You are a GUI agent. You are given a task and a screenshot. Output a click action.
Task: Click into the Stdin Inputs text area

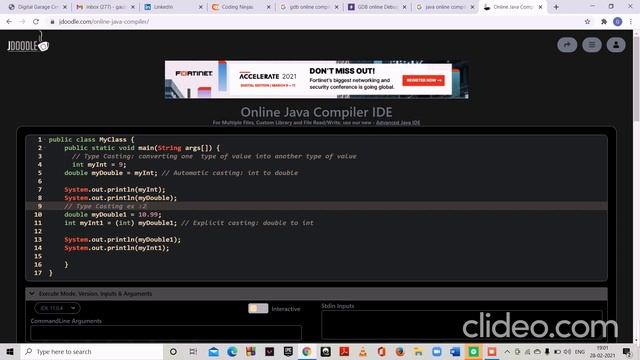(462, 324)
